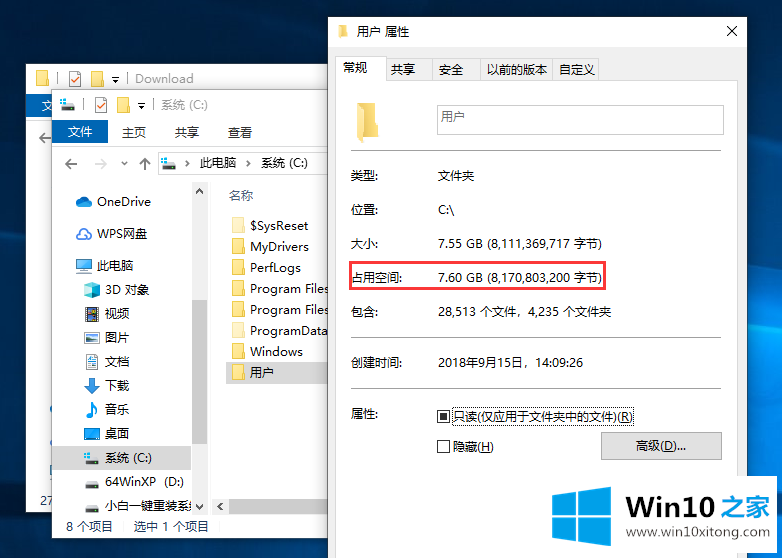
Task: Click the new folder icon in C: title bar
Action: [123, 105]
